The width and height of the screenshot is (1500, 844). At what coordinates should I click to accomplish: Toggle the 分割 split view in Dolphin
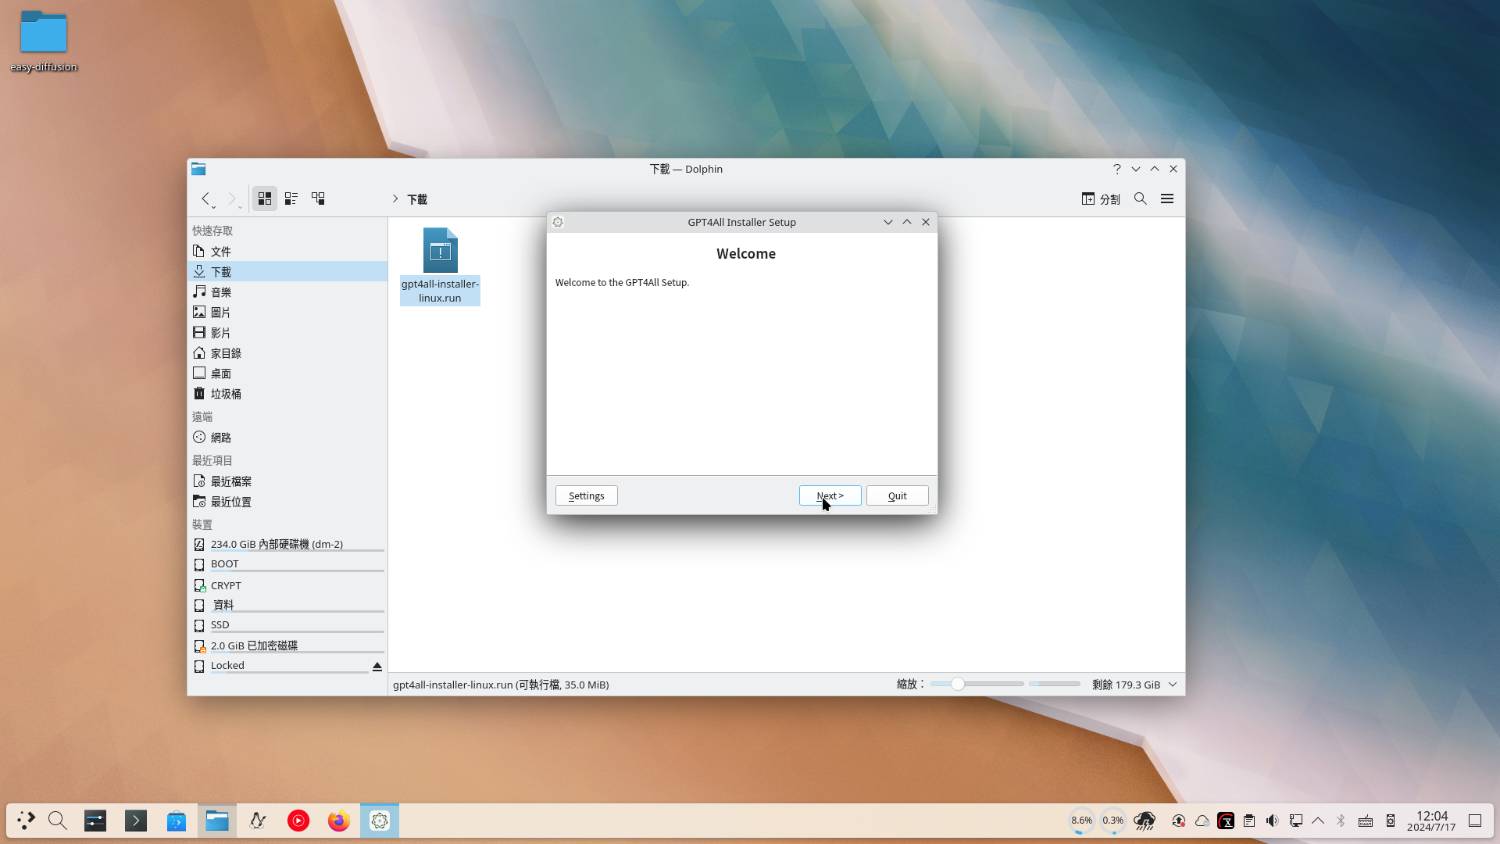[1101, 199]
